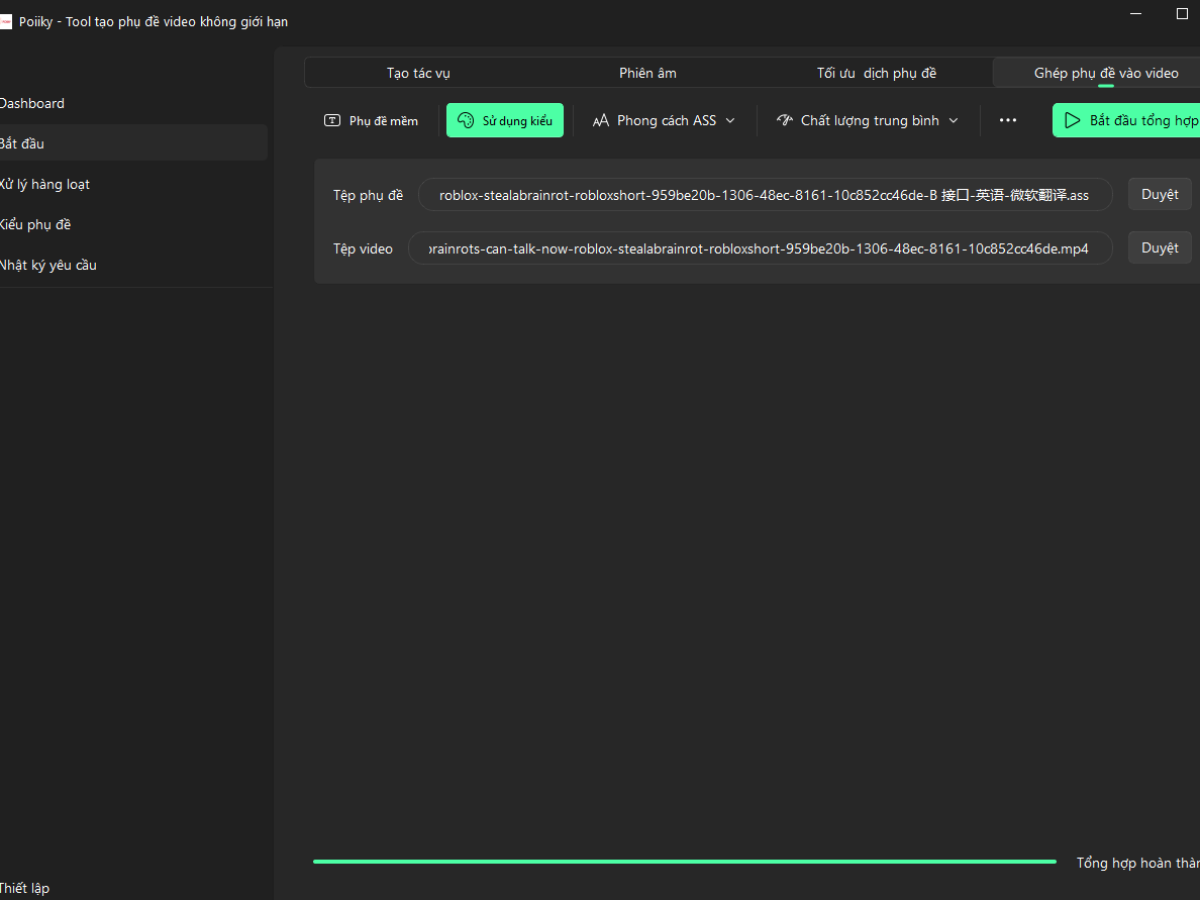Click the play icon in Bắt đầu tổng hợp
Screen dimensions: 1200x900
point(1072,121)
